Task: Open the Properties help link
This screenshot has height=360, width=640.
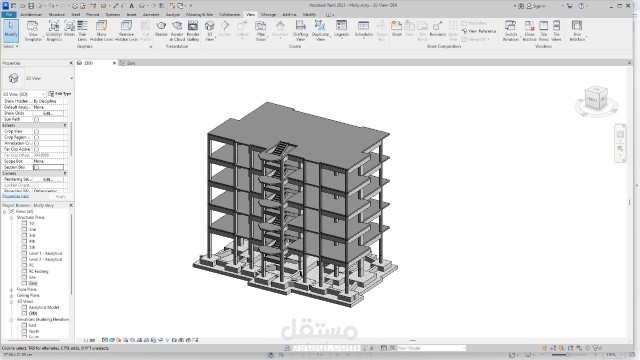Action: (16, 196)
